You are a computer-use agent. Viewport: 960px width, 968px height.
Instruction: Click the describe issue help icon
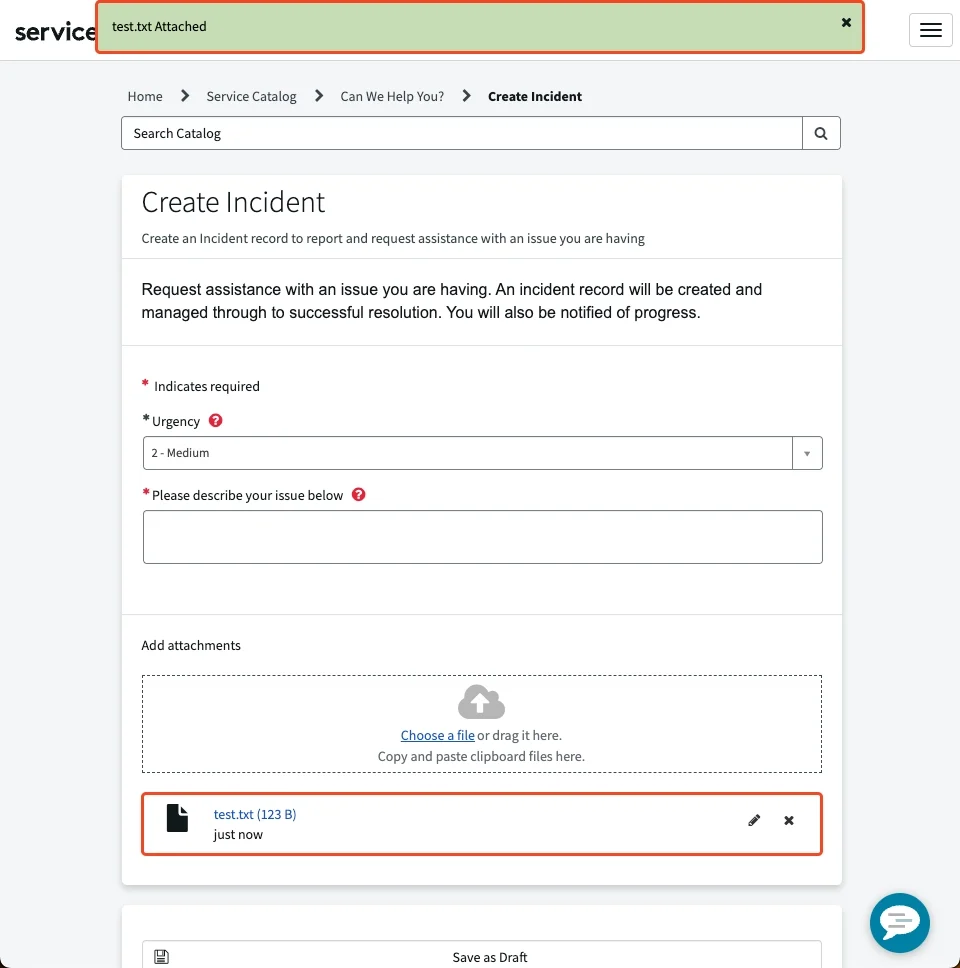(x=359, y=495)
